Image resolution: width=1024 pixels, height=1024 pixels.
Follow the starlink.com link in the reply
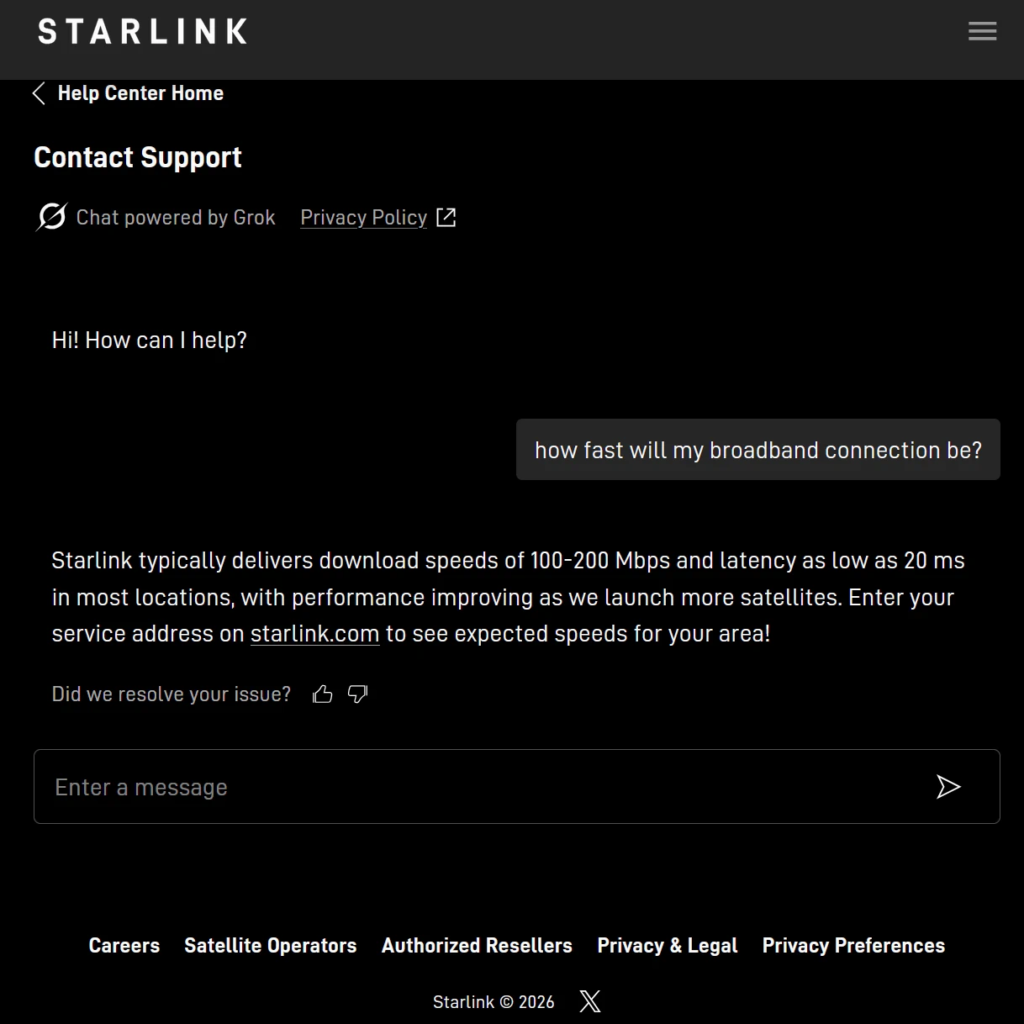314,634
